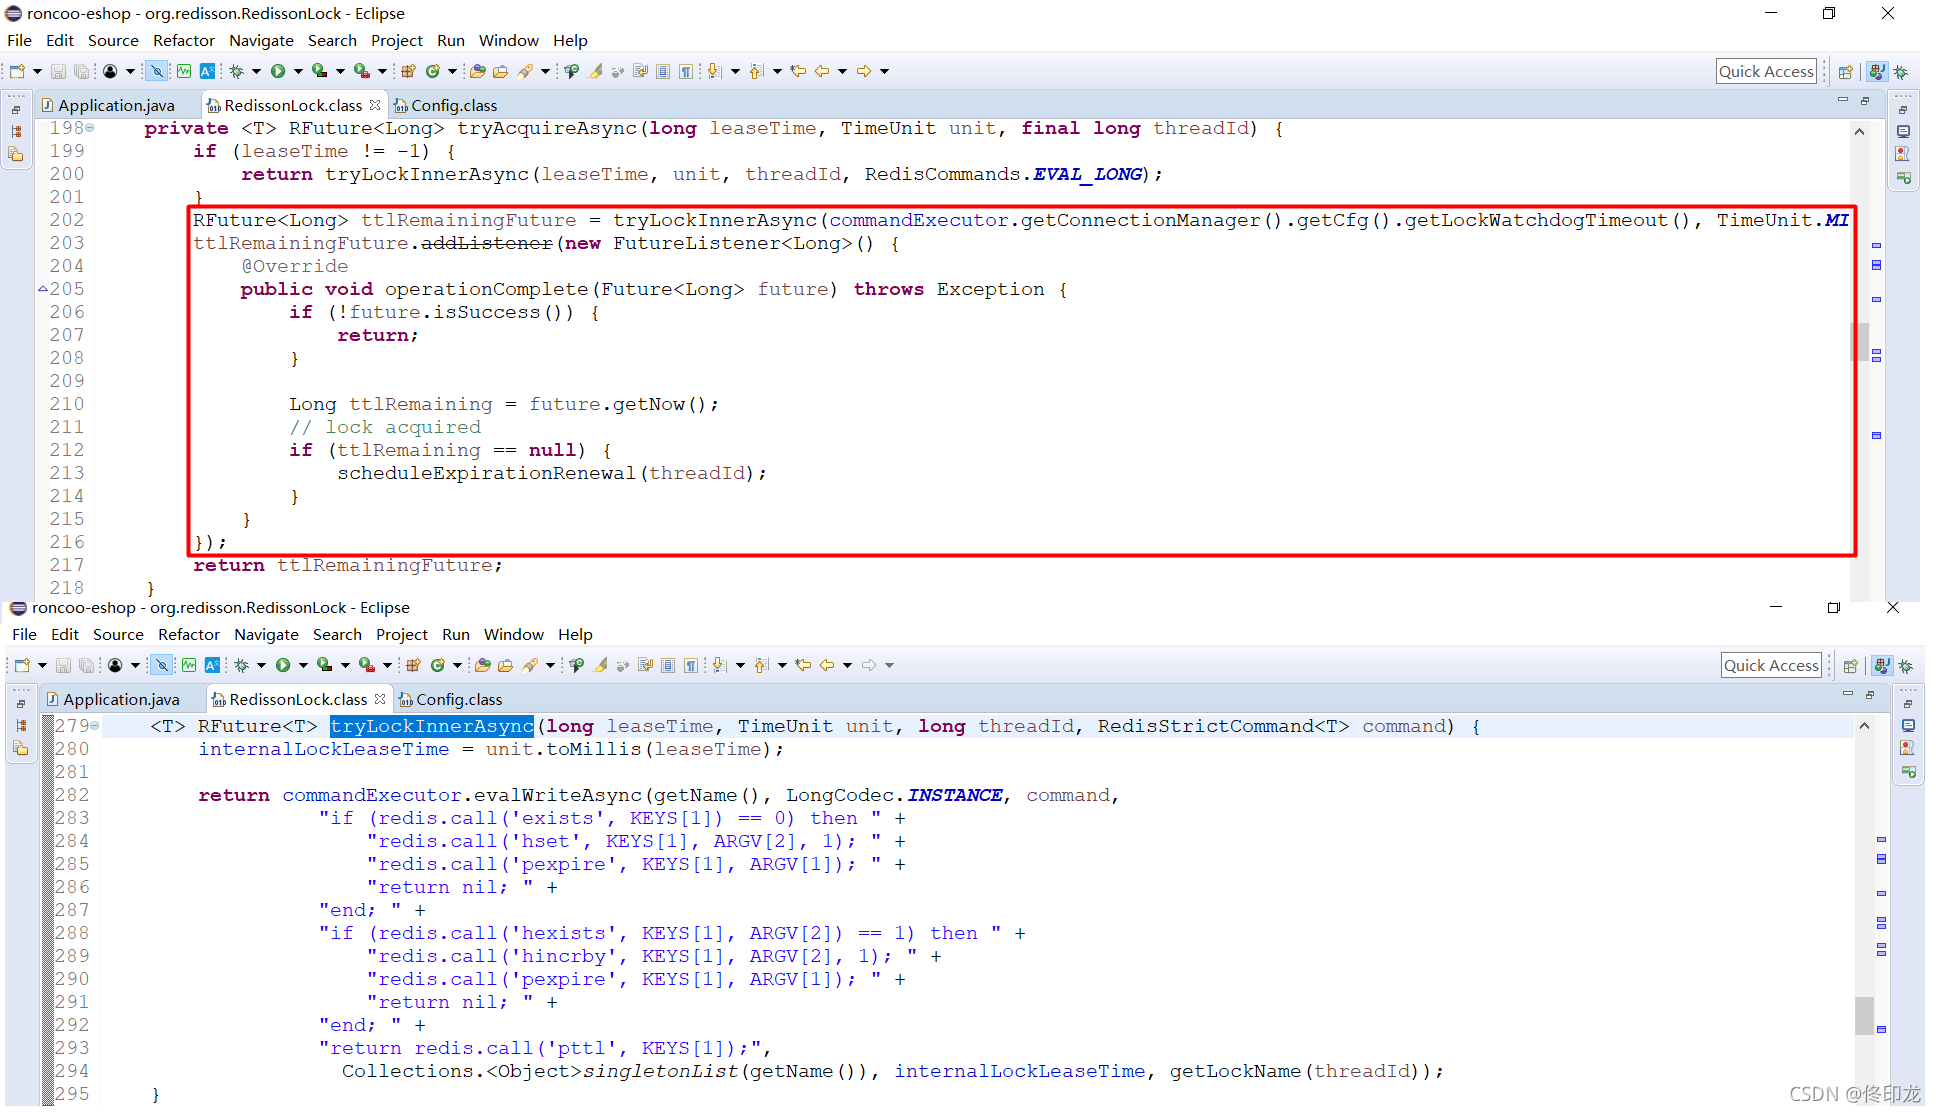The image size is (1936, 1112).
Task: Switch to Config.class tab in lower window
Action: click(x=458, y=699)
